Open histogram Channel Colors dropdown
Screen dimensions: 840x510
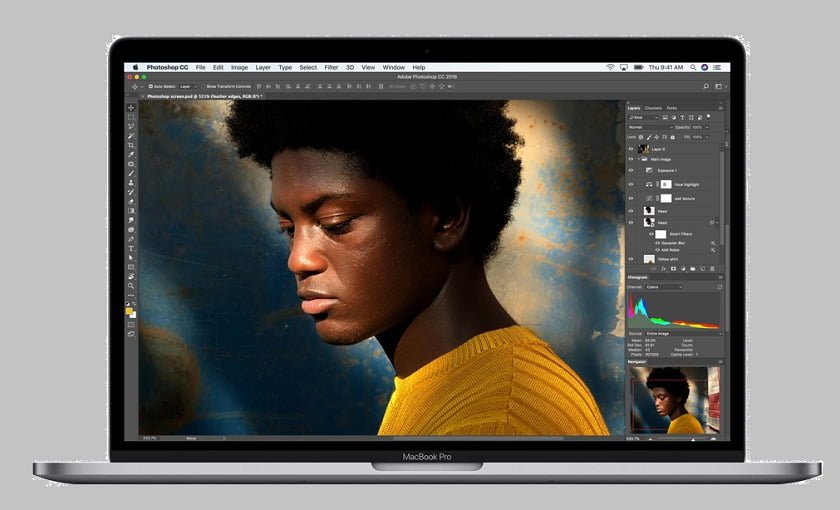[x=663, y=287]
